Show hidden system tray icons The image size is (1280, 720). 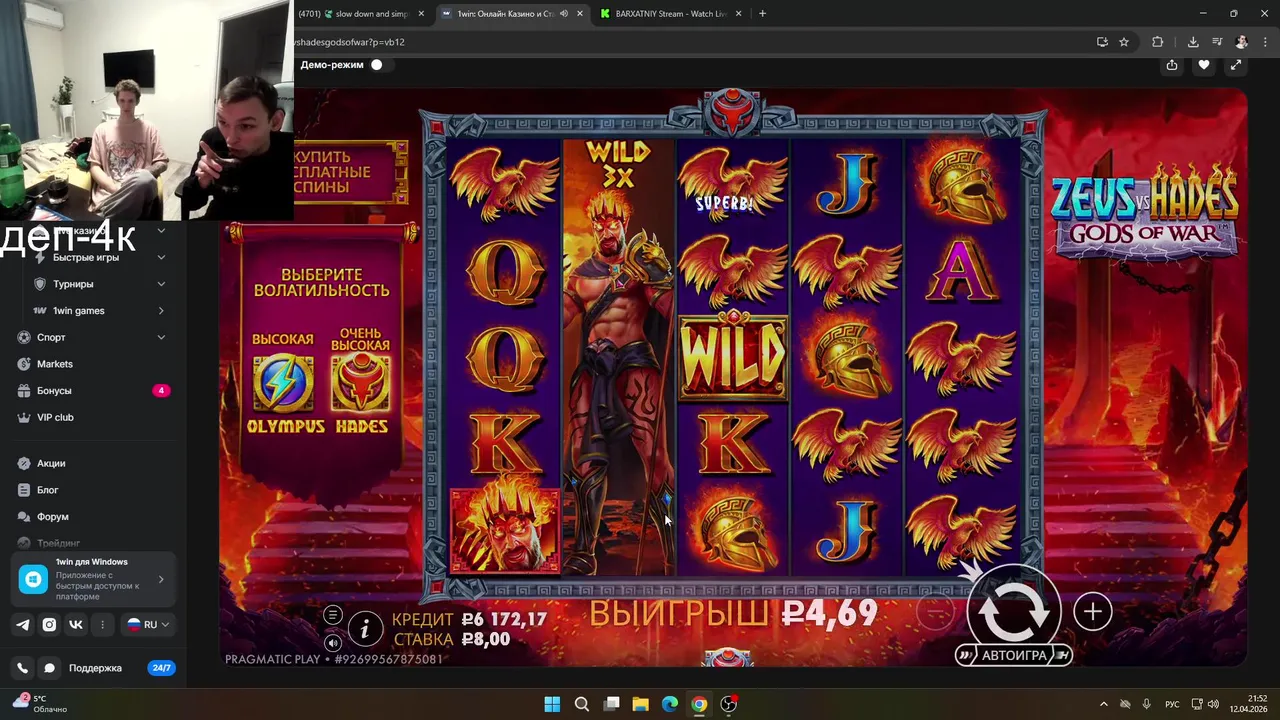pyautogui.click(x=1104, y=704)
